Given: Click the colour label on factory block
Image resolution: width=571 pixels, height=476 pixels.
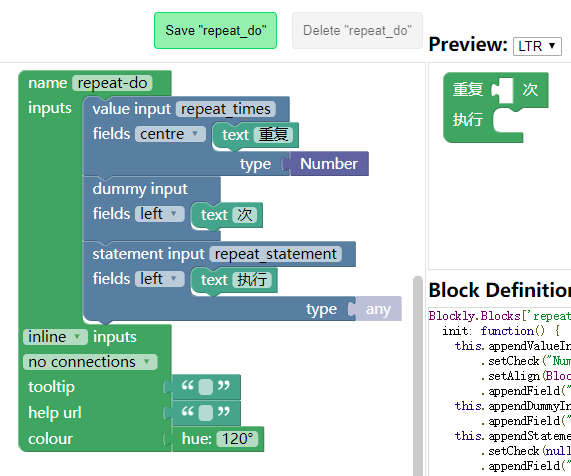Looking at the screenshot, I should 51,439.
